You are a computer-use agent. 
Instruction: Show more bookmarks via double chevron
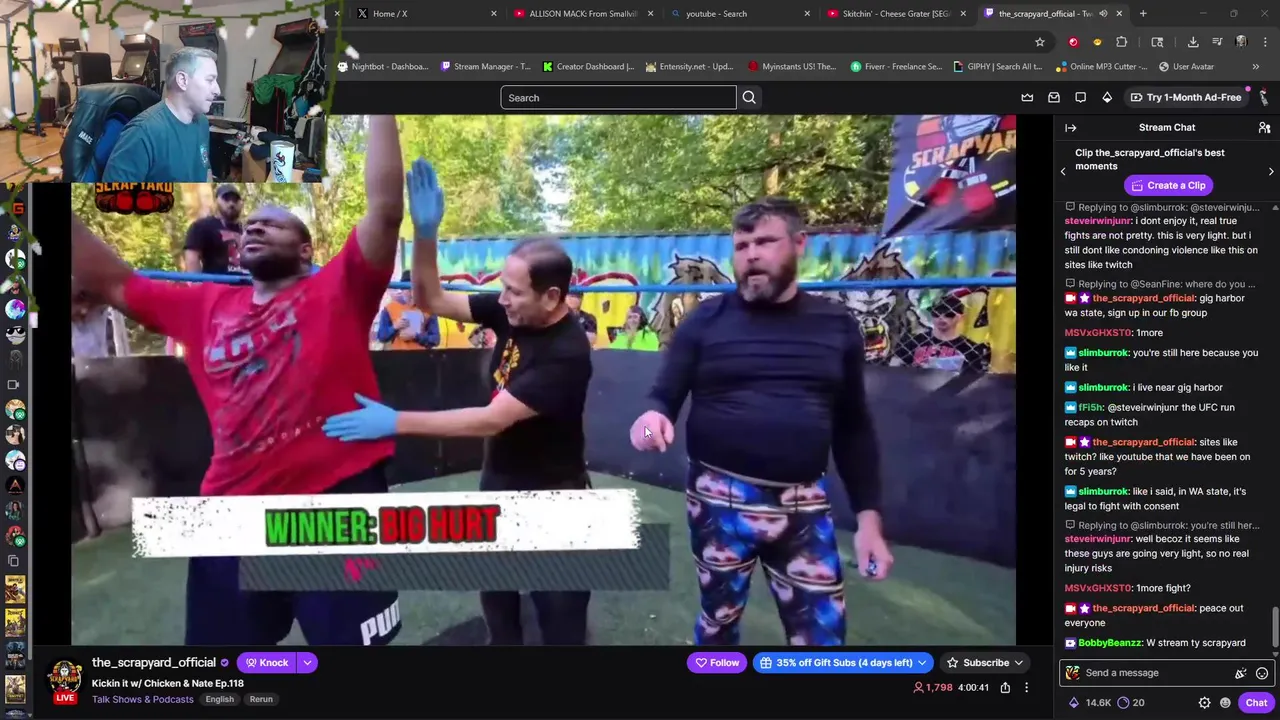point(1256,67)
